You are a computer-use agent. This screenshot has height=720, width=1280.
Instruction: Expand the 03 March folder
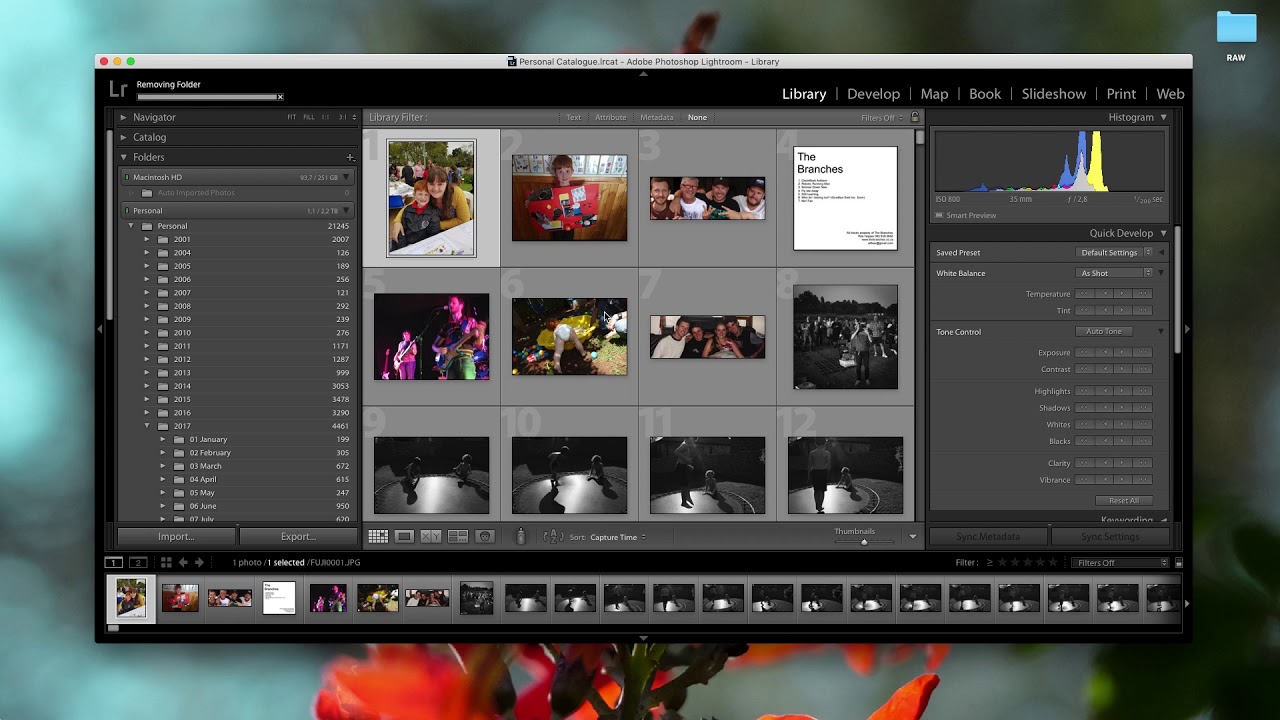click(x=163, y=466)
